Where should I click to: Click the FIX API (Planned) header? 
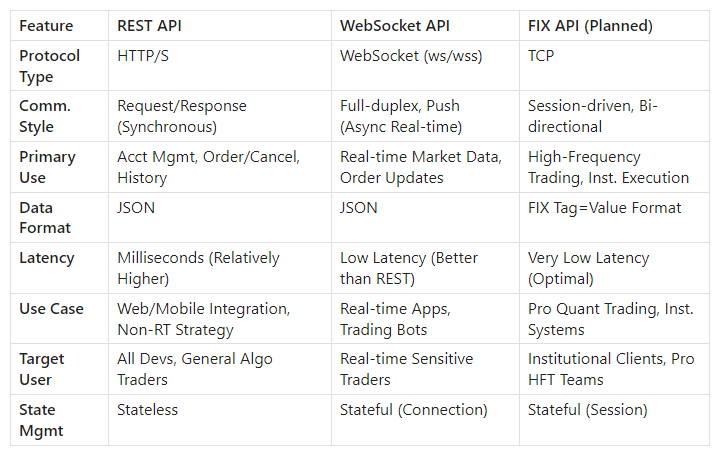(x=614, y=26)
